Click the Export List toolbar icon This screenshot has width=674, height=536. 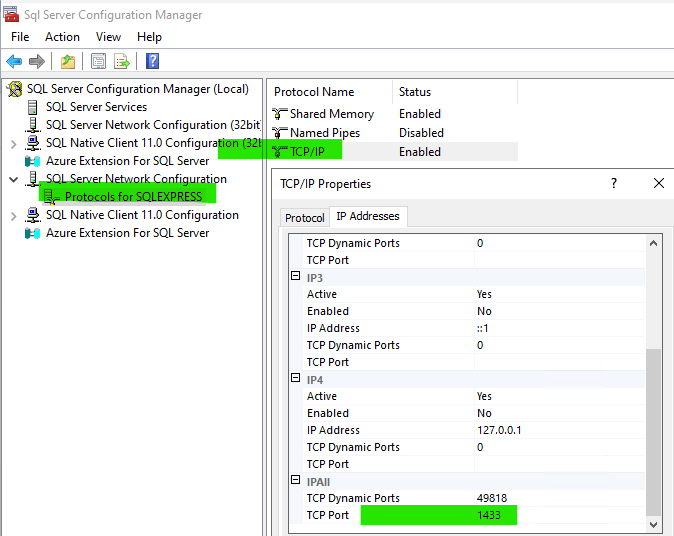click(122, 61)
